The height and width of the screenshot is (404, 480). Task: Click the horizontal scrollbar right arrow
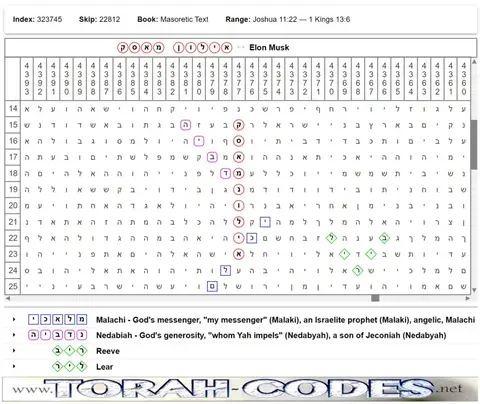point(468,298)
